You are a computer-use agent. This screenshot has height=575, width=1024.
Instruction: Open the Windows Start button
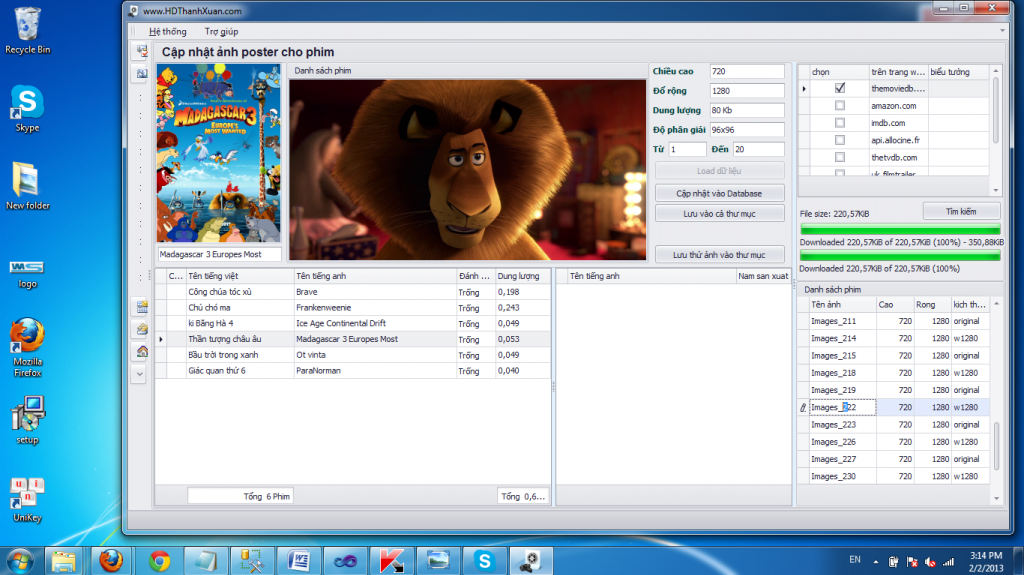[x=20, y=561]
